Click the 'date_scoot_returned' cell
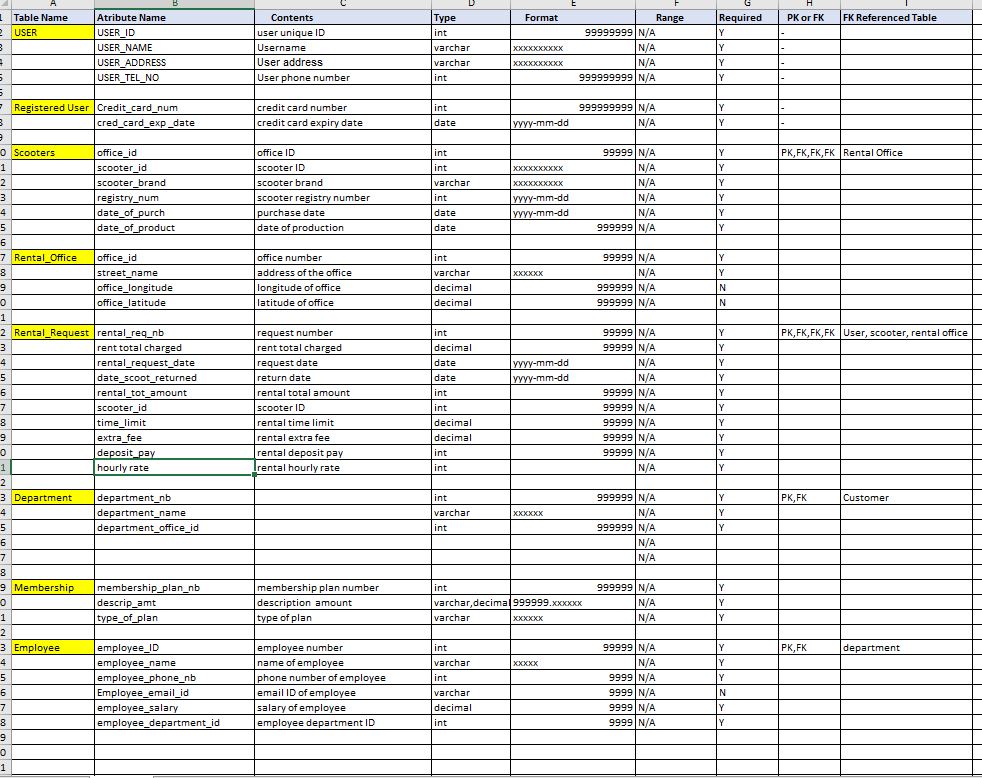The height and width of the screenshot is (778, 982). 174,378
